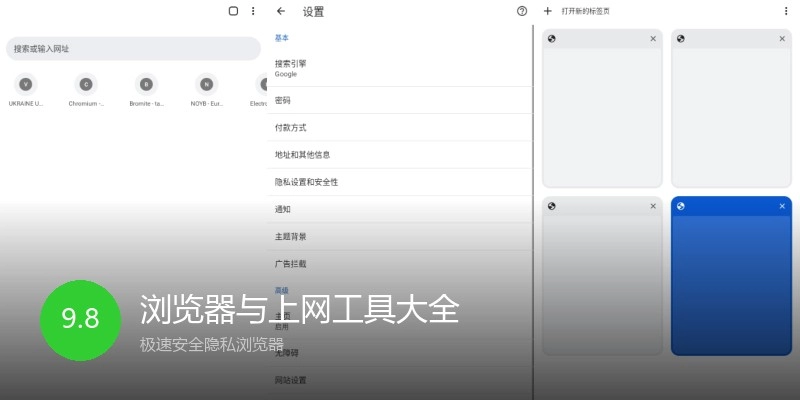Open the NOYB shortcut icon

pyautogui.click(x=206, y=84)
